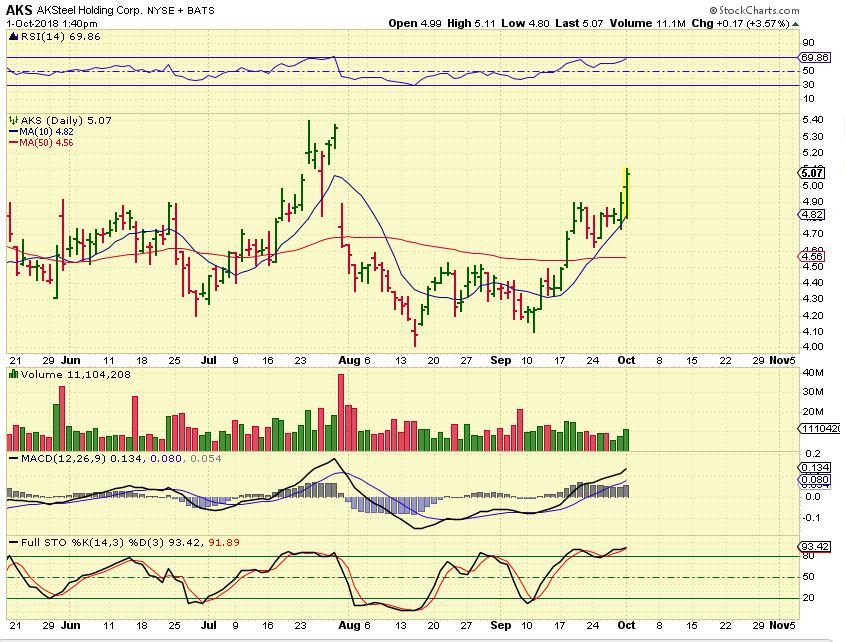Click the boxed 69.86 RSI value tag

pos(814,57)
